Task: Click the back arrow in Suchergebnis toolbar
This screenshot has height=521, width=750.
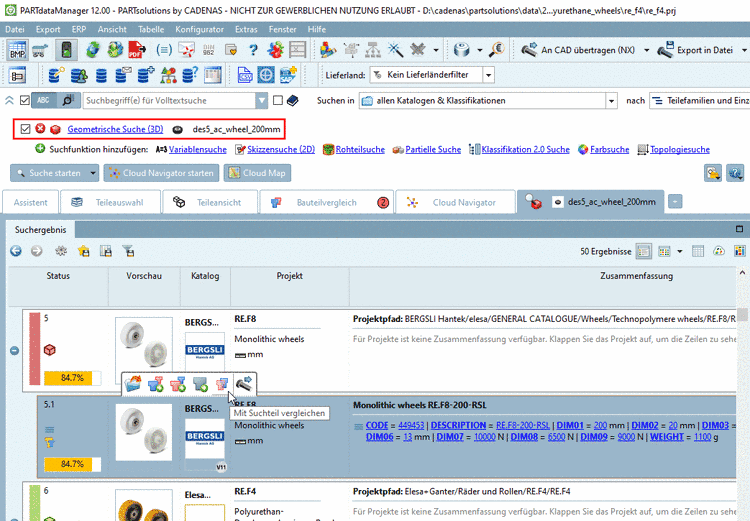Action: coord(16,251)
